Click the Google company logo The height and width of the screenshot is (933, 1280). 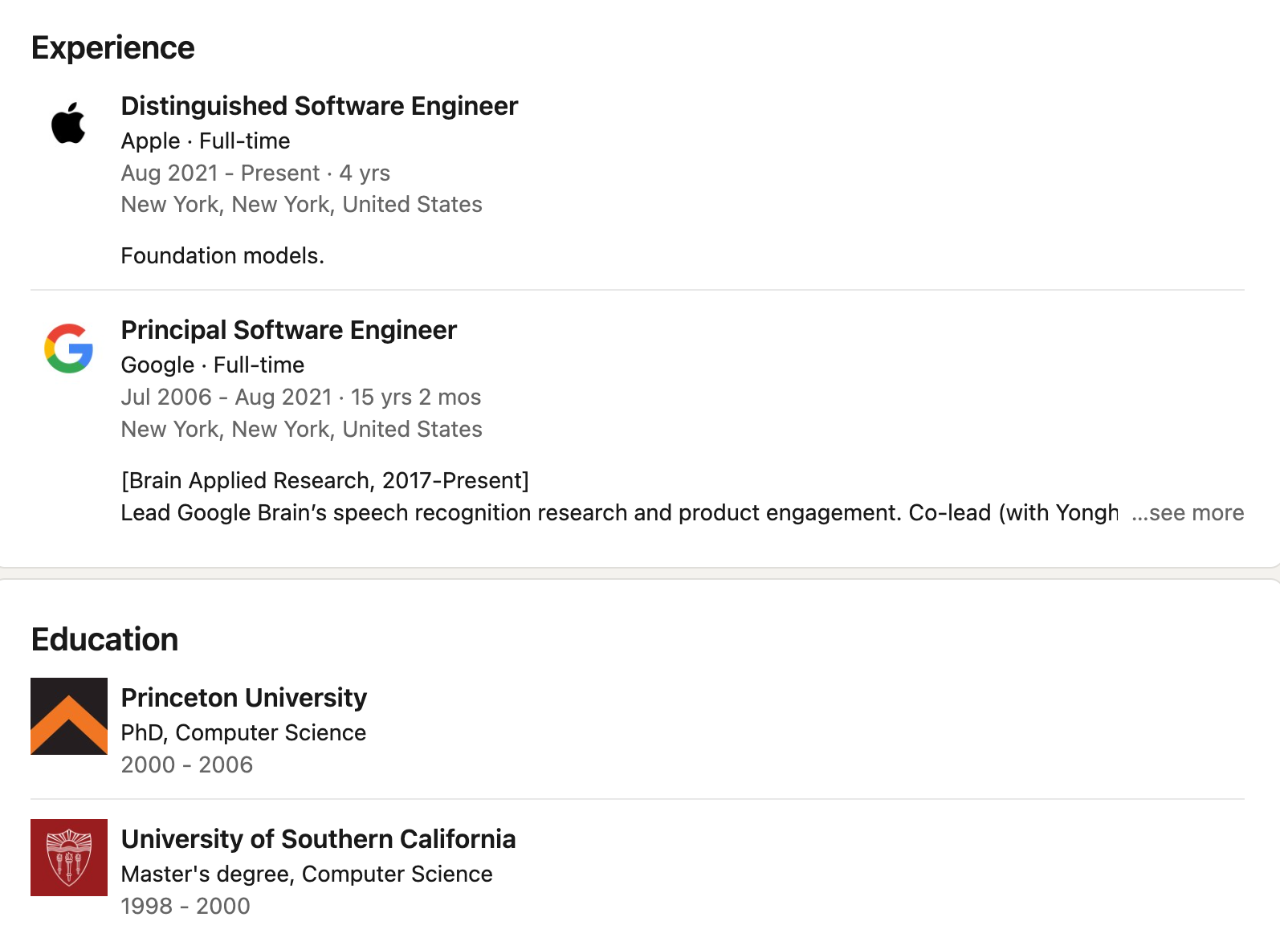pyautogui.click(x=68, y=348)
